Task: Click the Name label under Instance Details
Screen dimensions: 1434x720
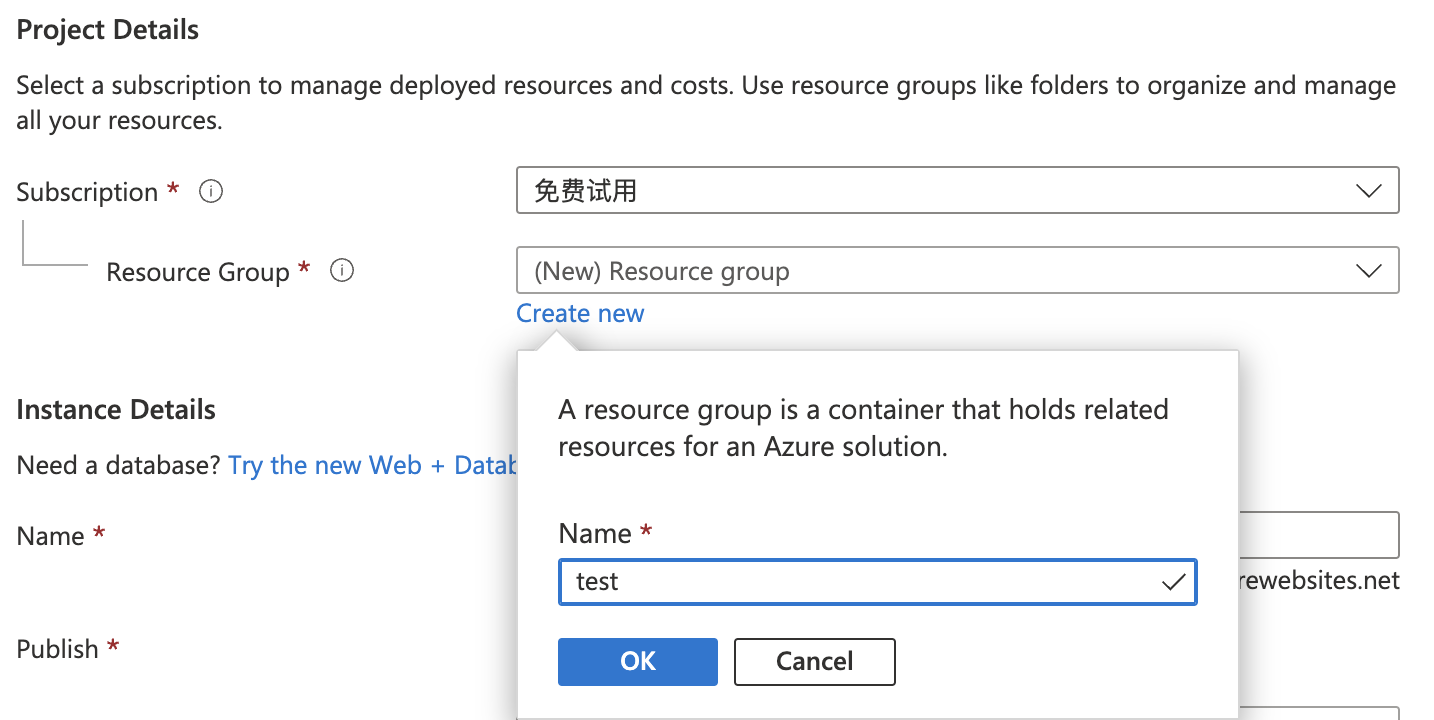Action: [50, 536]
